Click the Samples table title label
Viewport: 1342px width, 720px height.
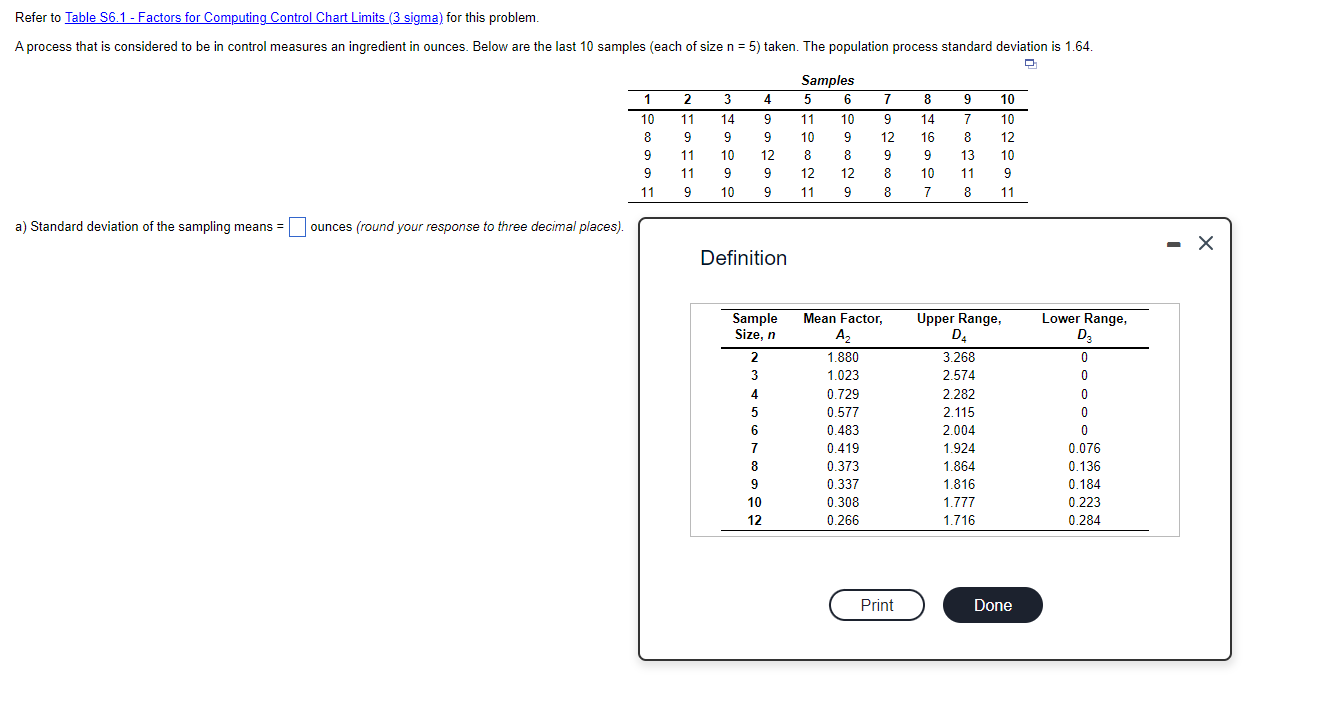click(x=828, y=80)
